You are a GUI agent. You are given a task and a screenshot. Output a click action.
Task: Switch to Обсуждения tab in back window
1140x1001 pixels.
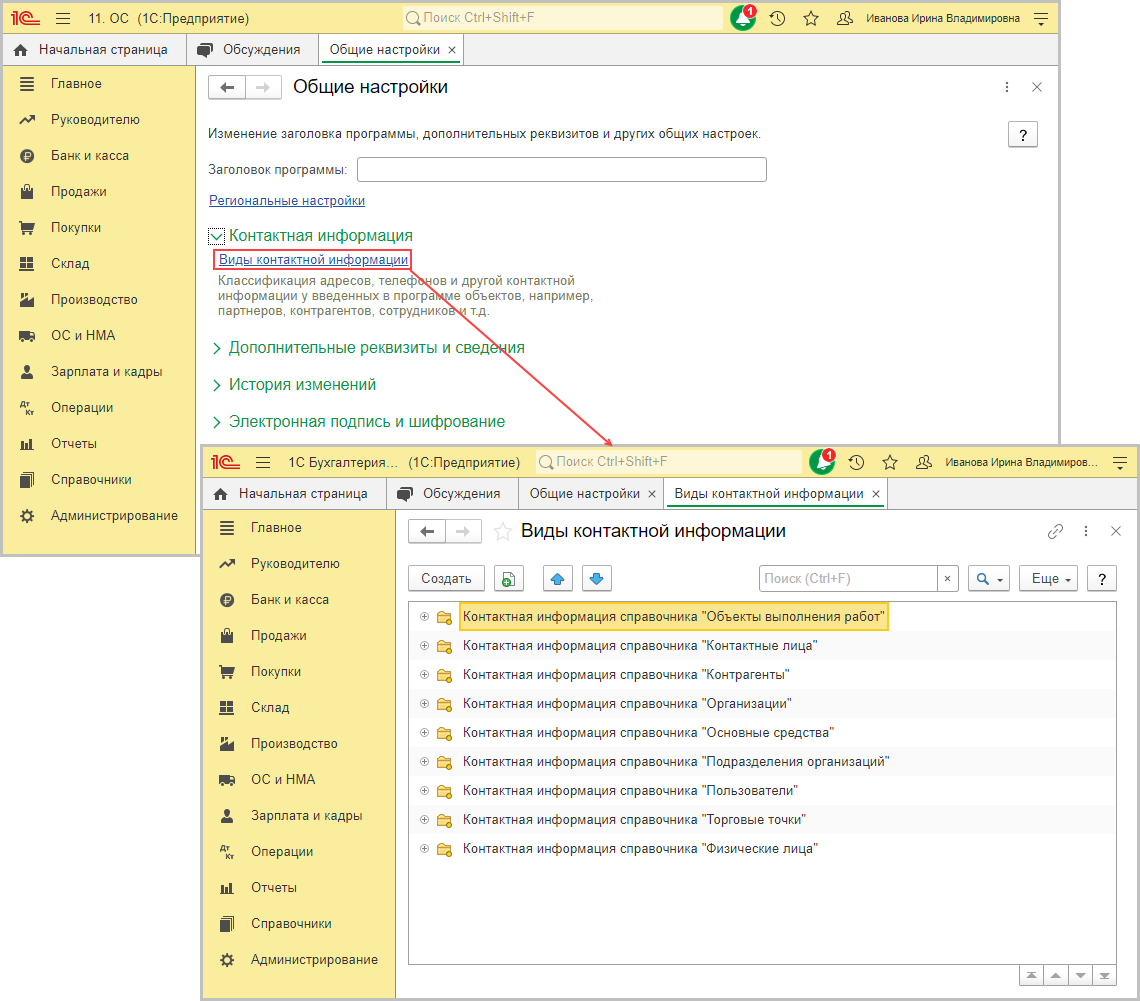(x=251, y=49)
